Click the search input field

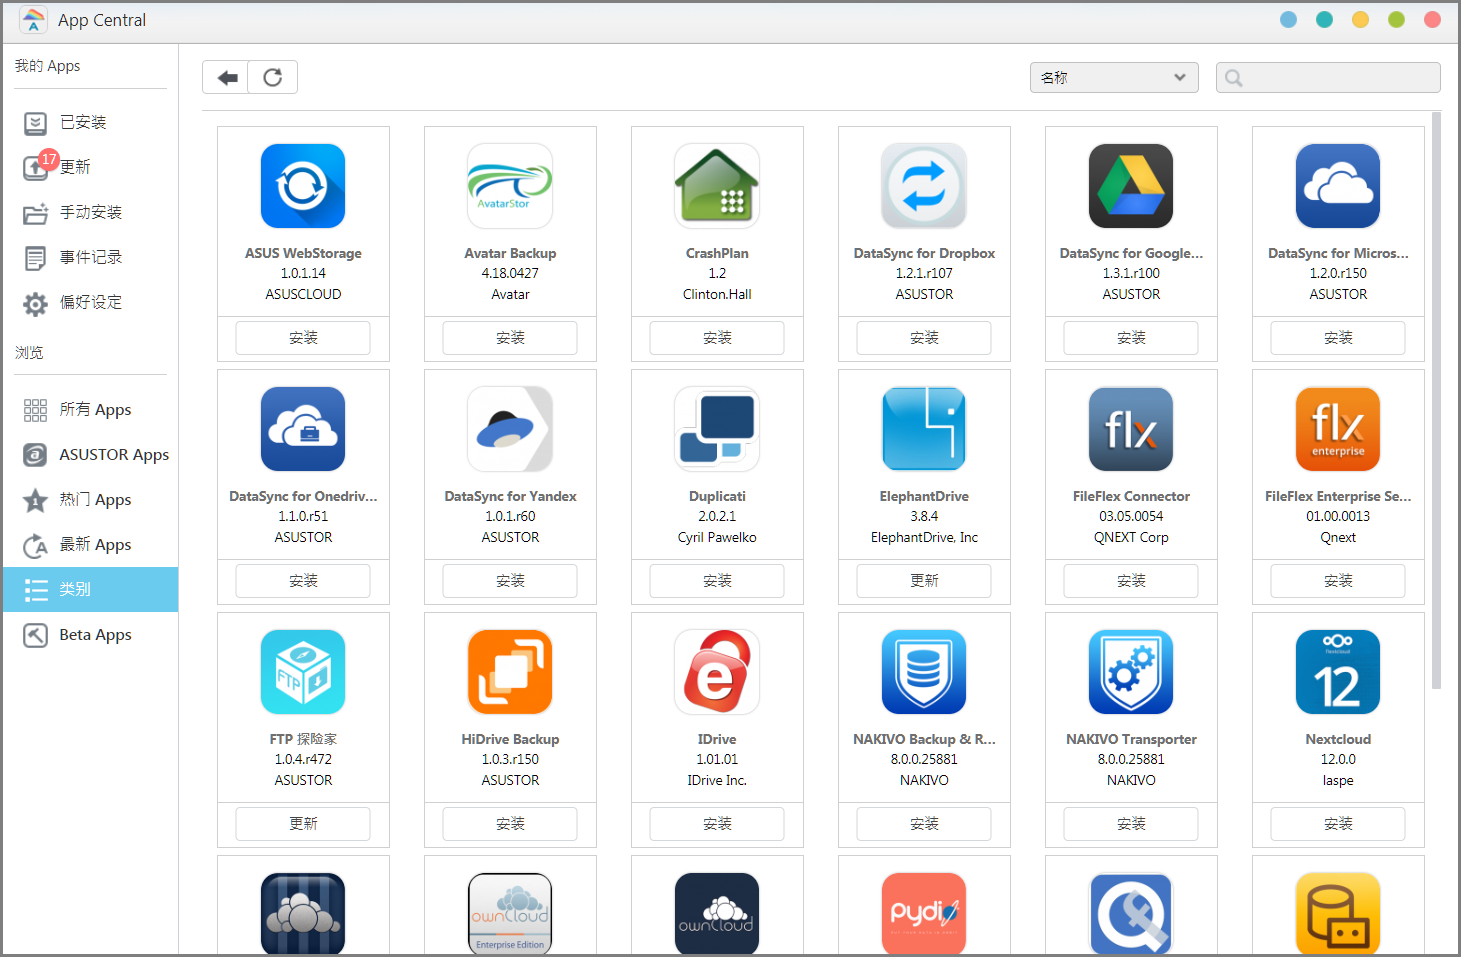1328,77
